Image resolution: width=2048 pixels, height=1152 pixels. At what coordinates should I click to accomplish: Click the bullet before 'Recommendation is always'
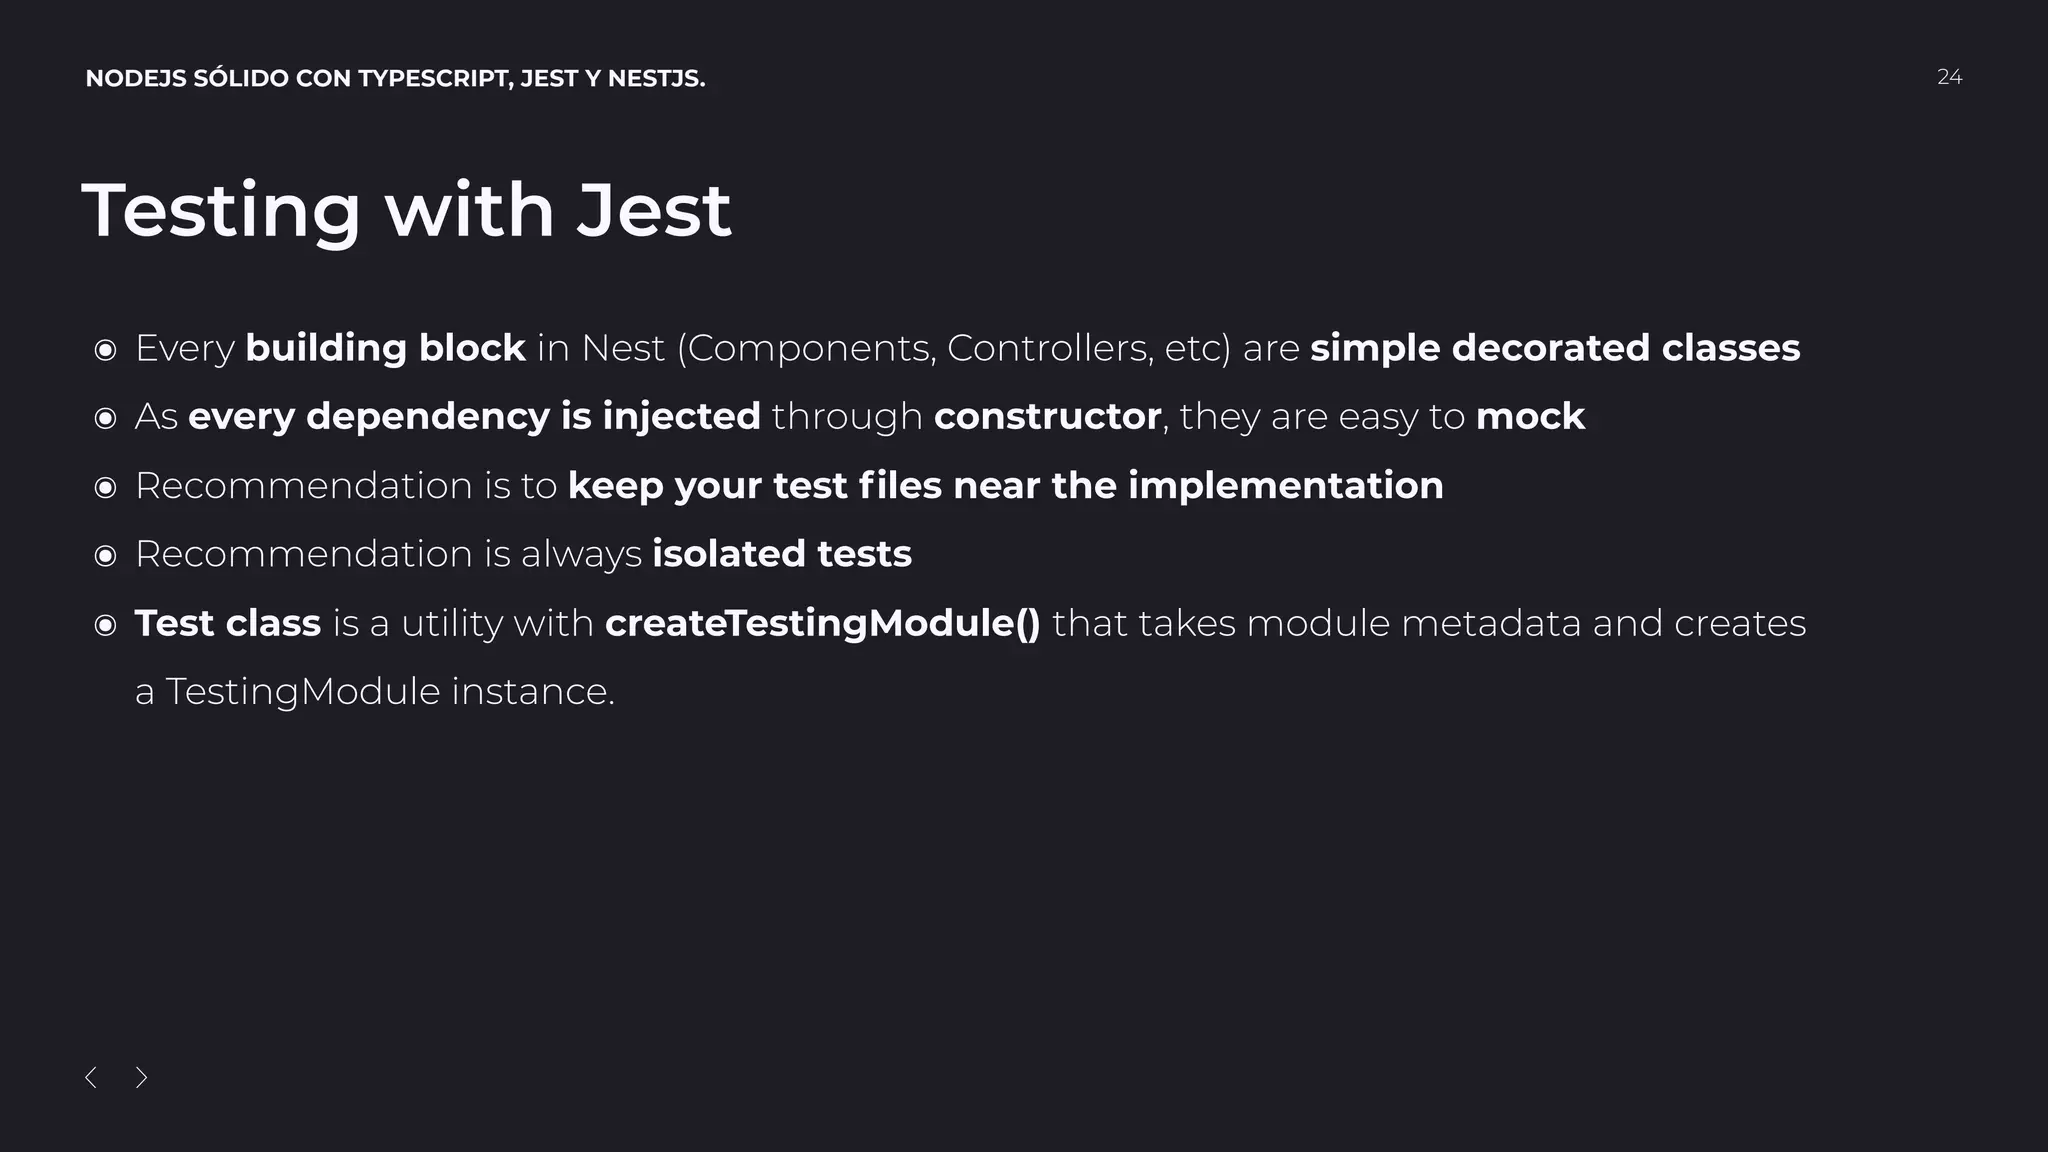pyautogui.click(x=105, y=556)
